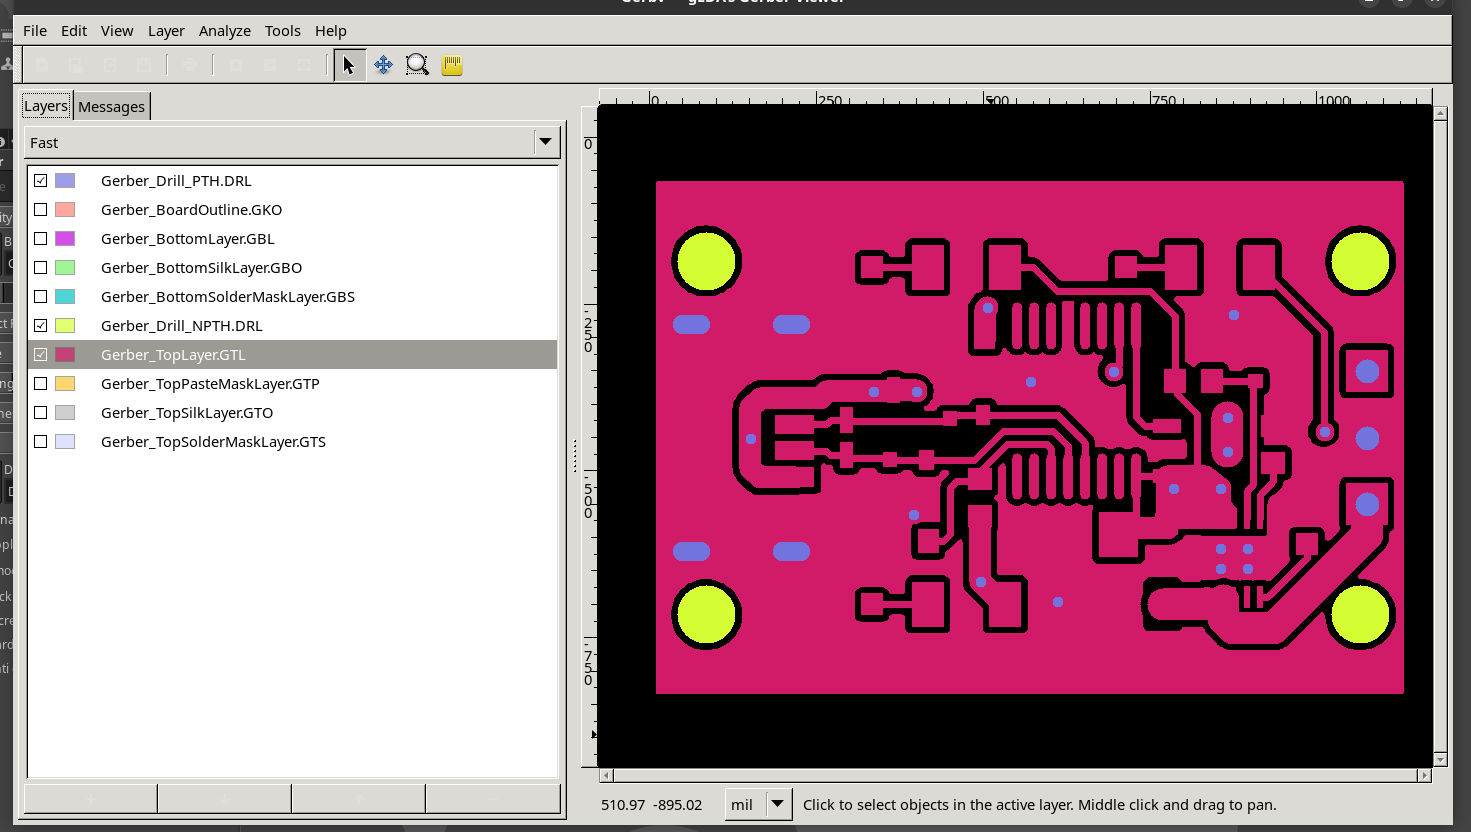Click the remove layer minus button
The height and width of the screenshot is (832, 1471).
pos(493,799)
